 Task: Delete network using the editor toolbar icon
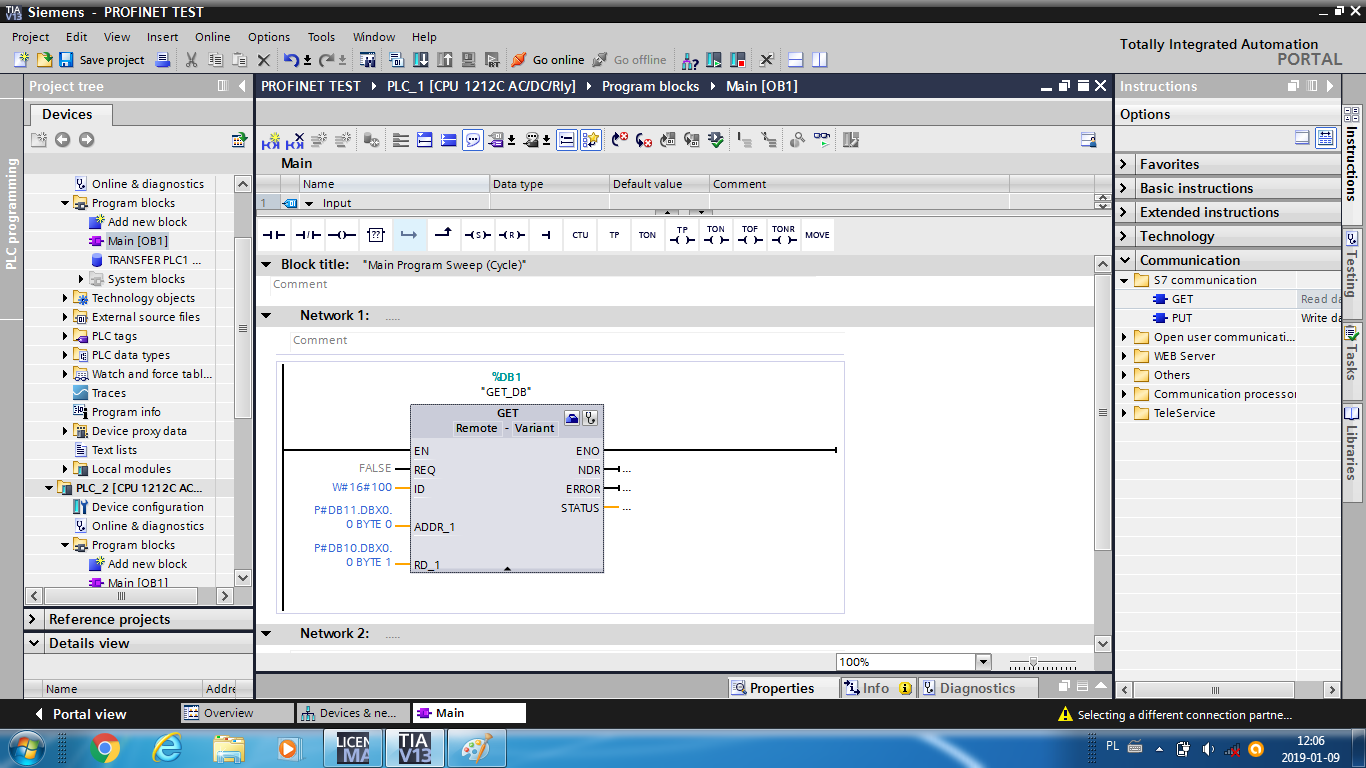click(295, 140)
